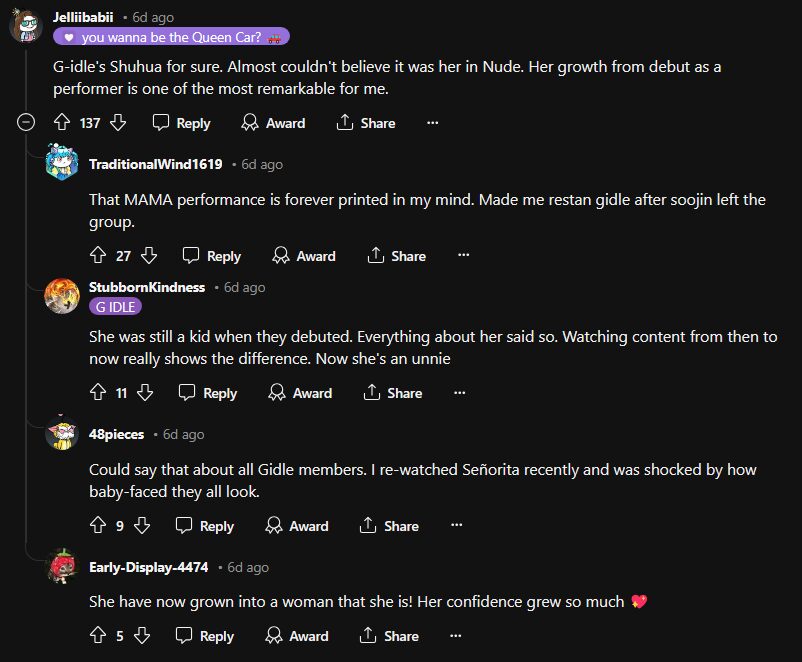Downvote Early-Display-4474's comment
The width and height of the screenshot is (802, 662).
pos(142,636)
